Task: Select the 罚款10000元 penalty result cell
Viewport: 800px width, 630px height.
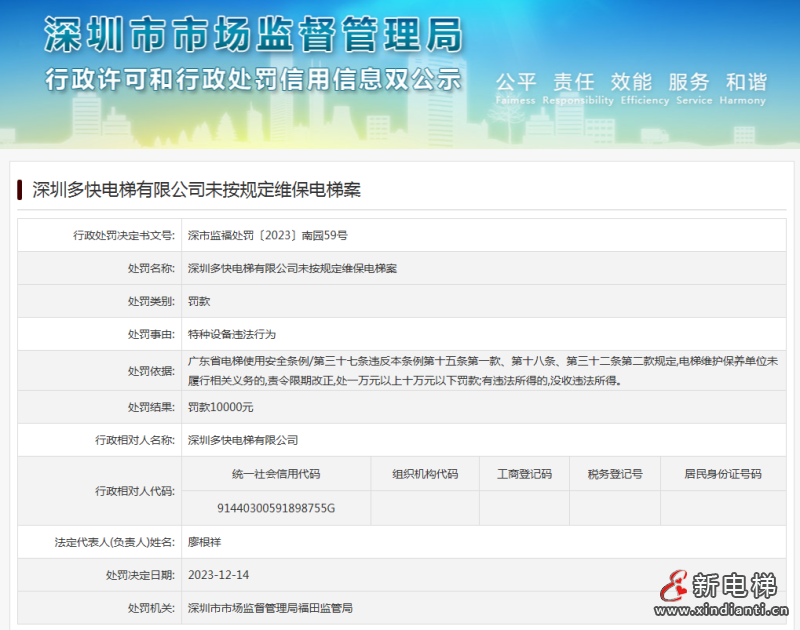Action: pos(218,407)
